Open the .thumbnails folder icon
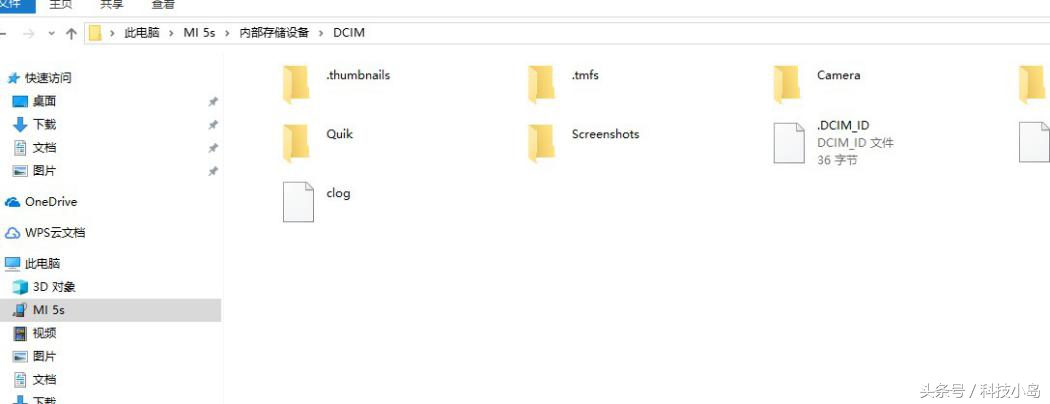 pos(295,84)
